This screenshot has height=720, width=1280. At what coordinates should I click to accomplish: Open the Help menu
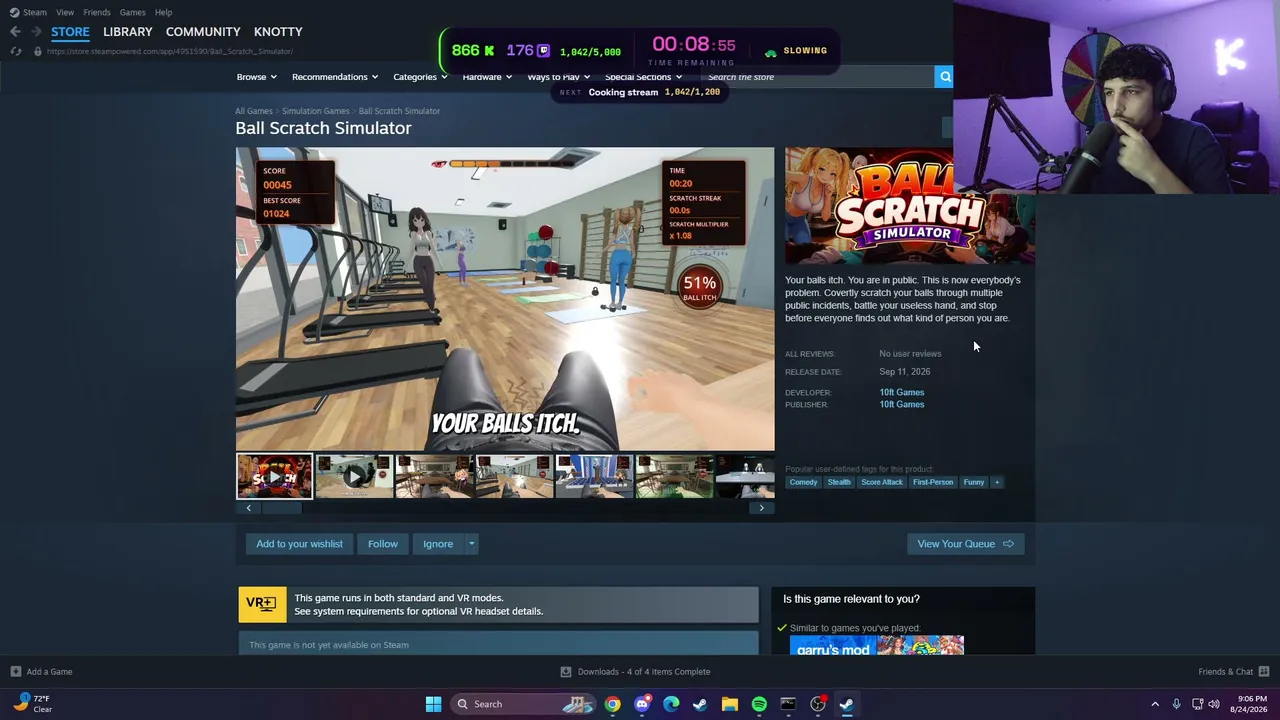click(x=163, y=12)
